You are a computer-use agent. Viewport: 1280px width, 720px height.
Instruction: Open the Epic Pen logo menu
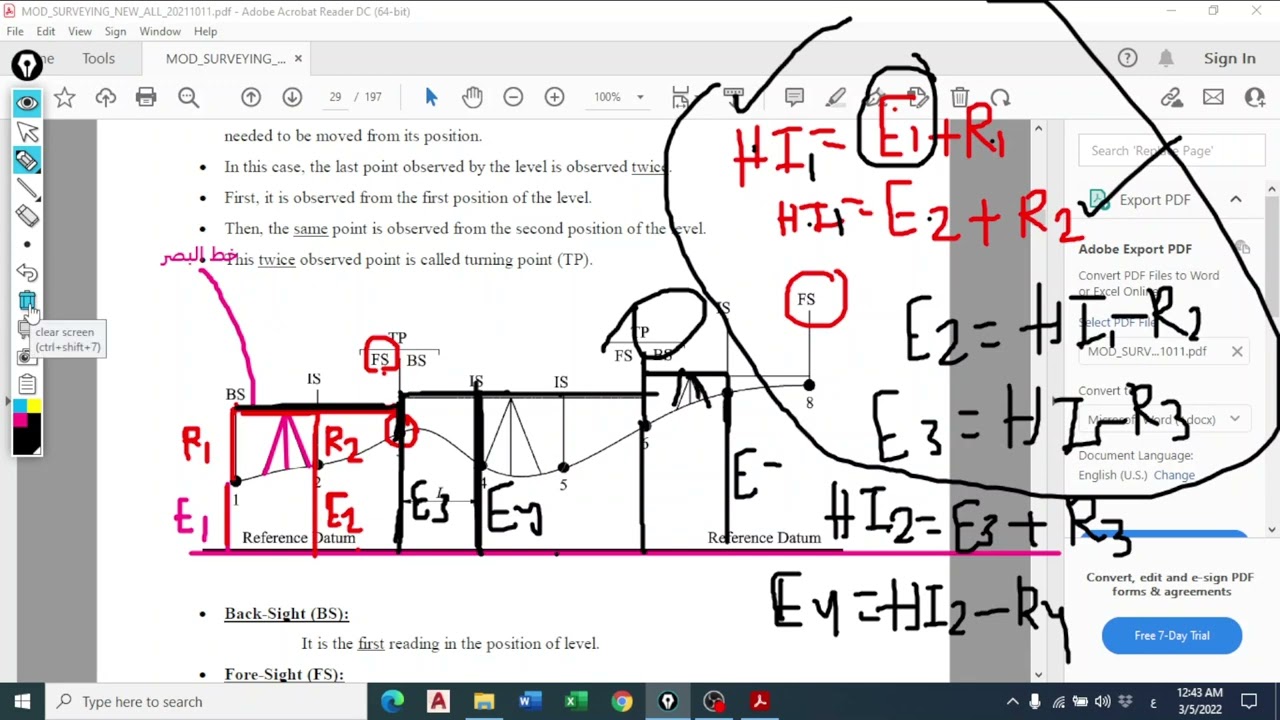point(27,65)
